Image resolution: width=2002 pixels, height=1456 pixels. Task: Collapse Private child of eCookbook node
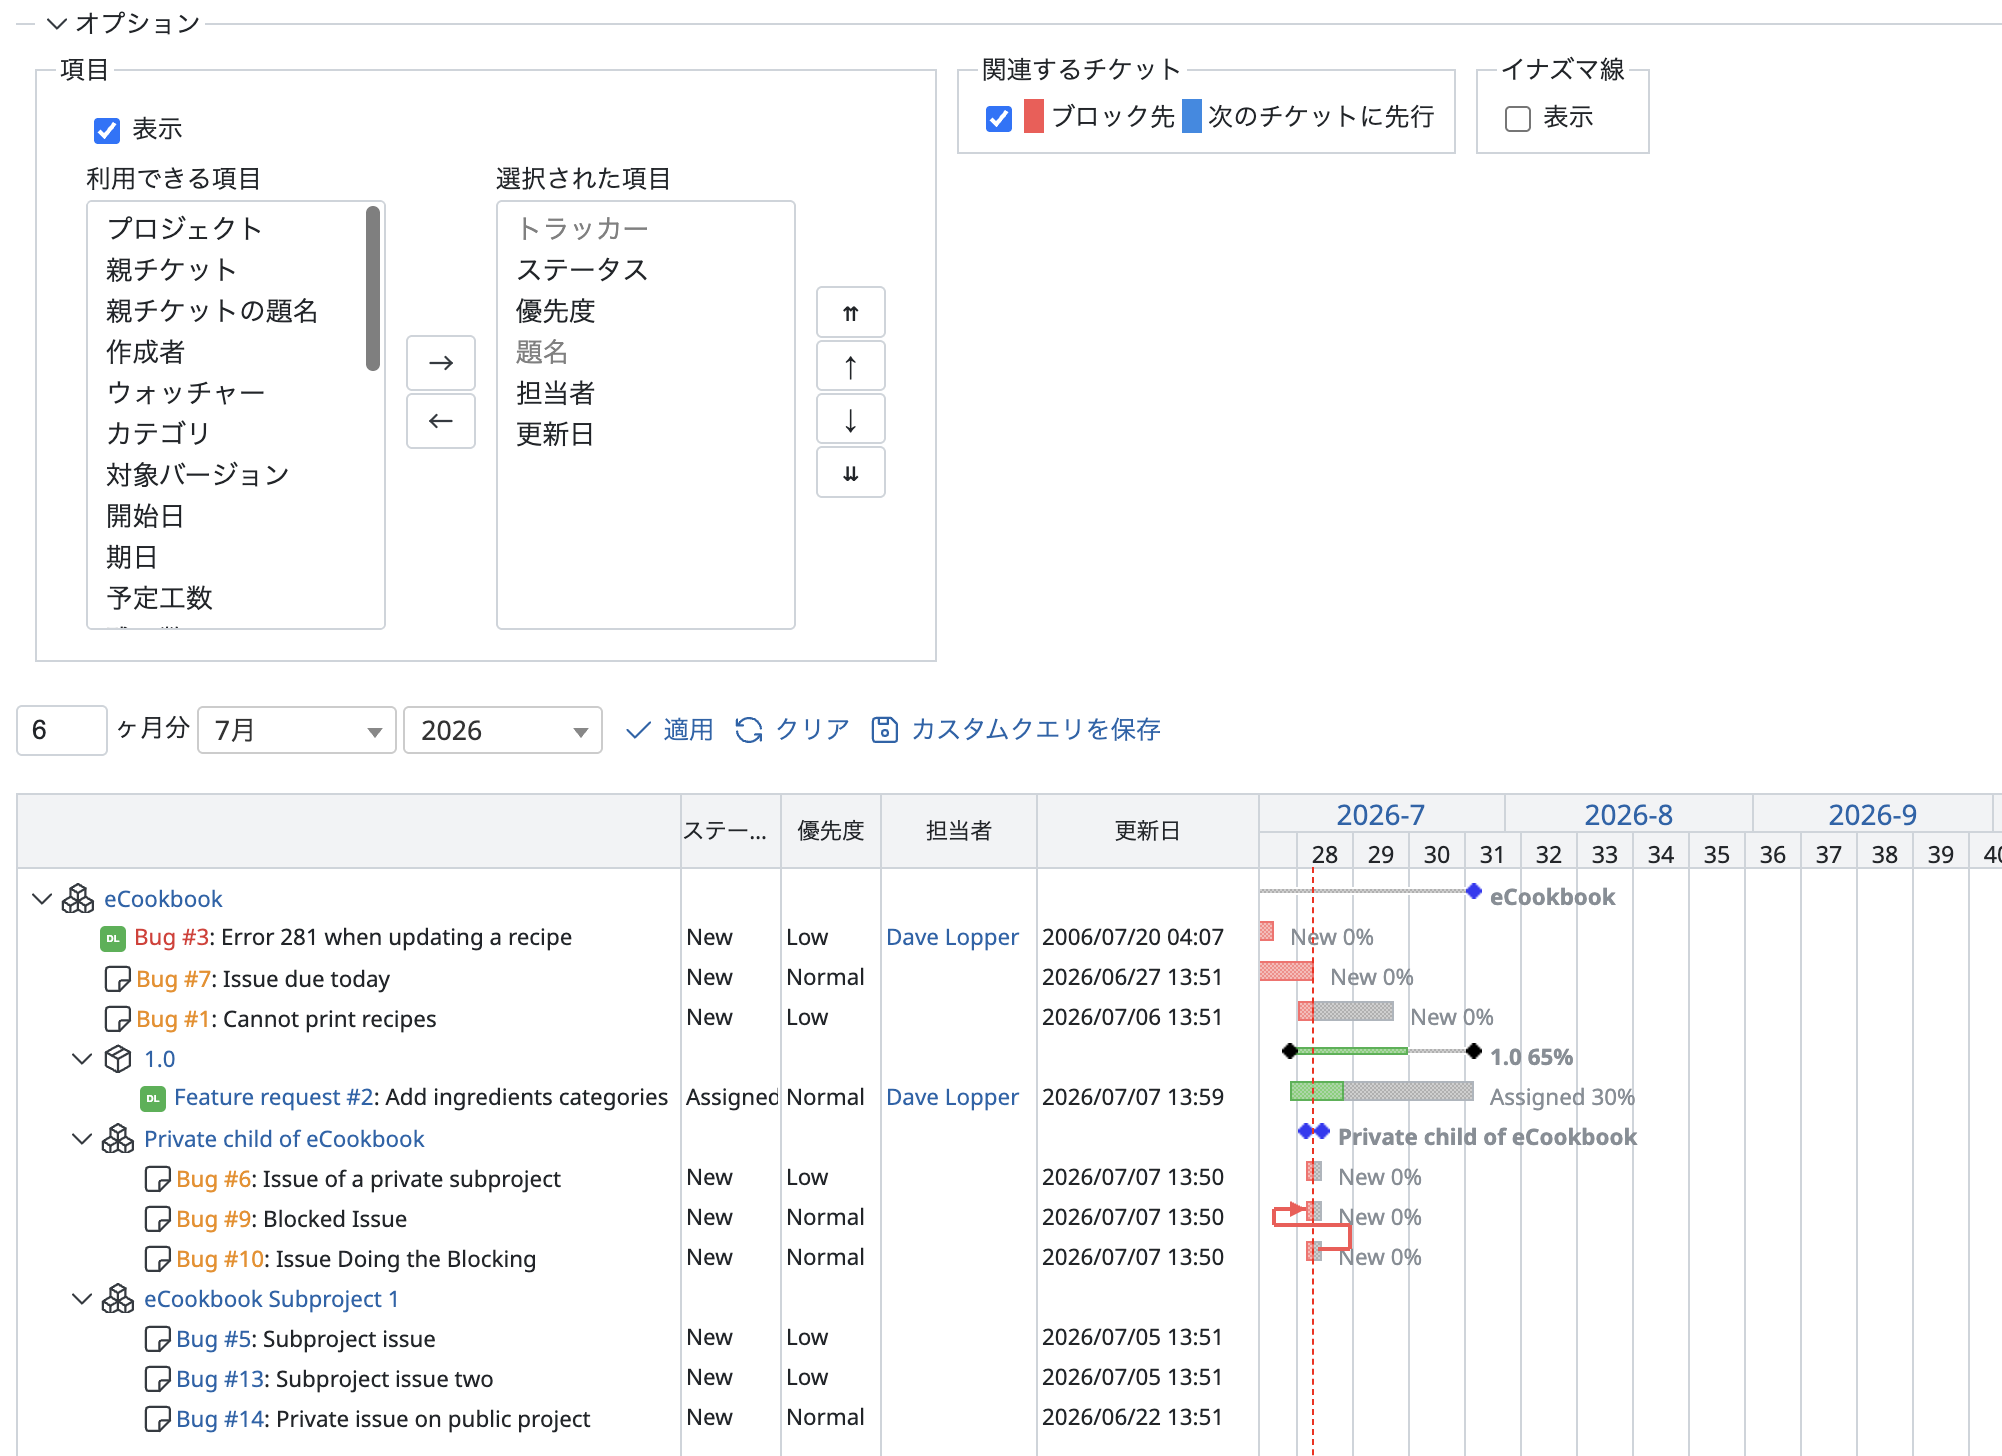(82, 1138)
